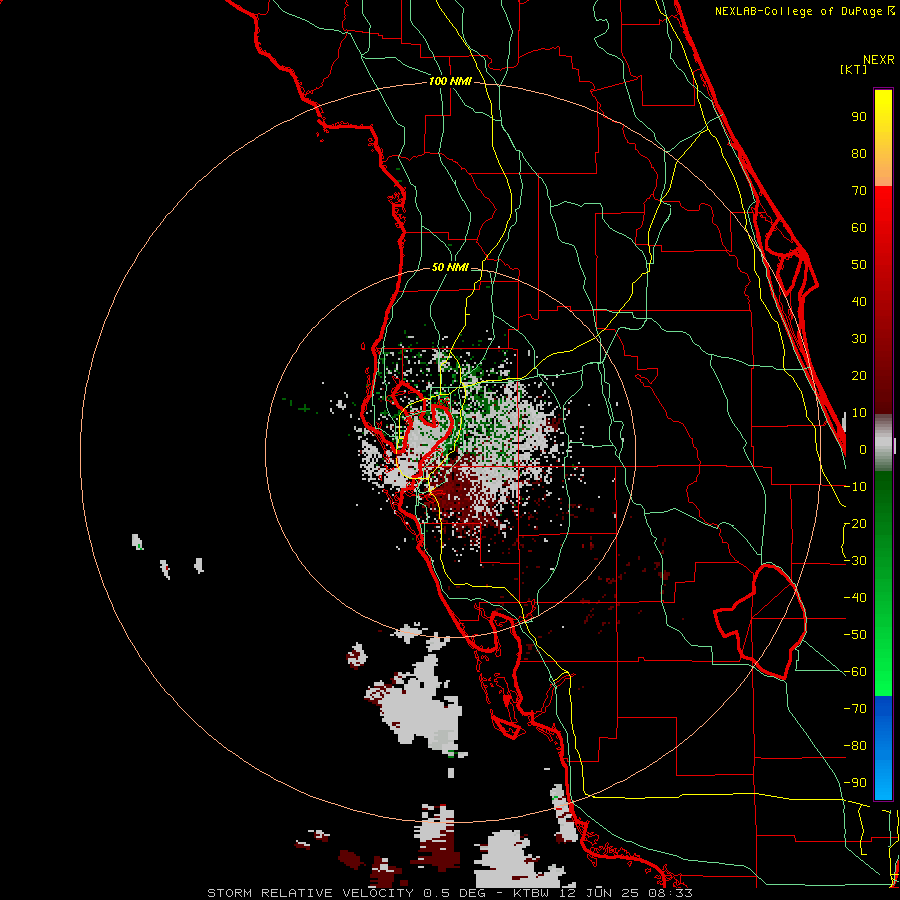Click the -60 knot scale label
The width and height of the screenshot is (900, 900).
(855, 672)
